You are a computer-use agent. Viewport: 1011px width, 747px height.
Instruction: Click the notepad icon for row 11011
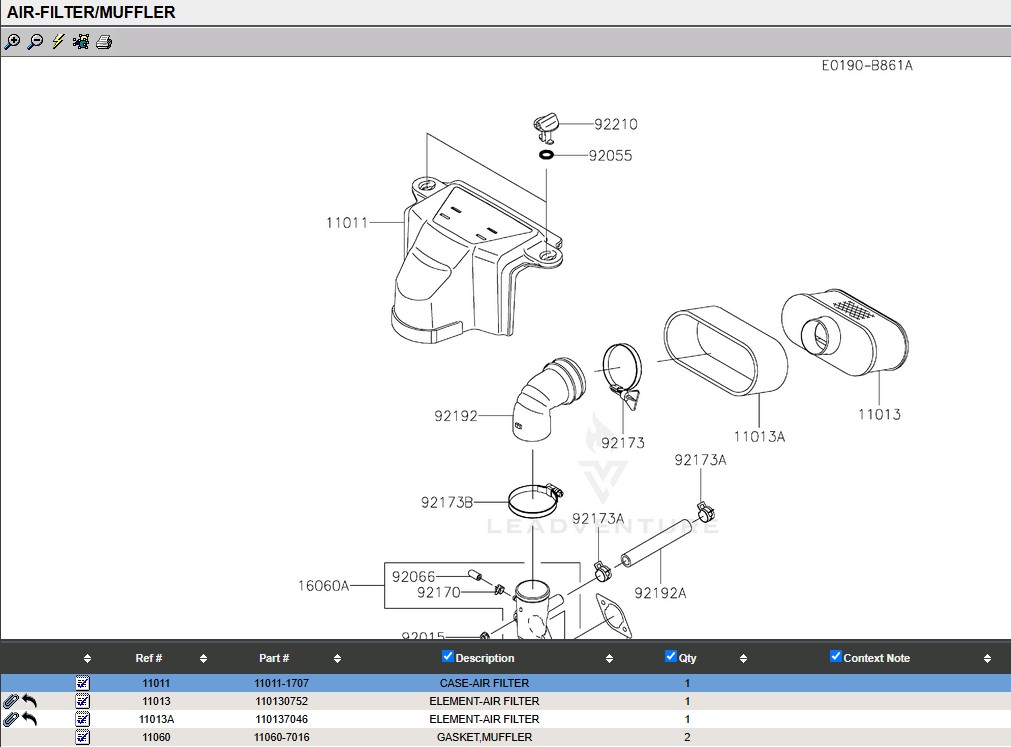83,683
